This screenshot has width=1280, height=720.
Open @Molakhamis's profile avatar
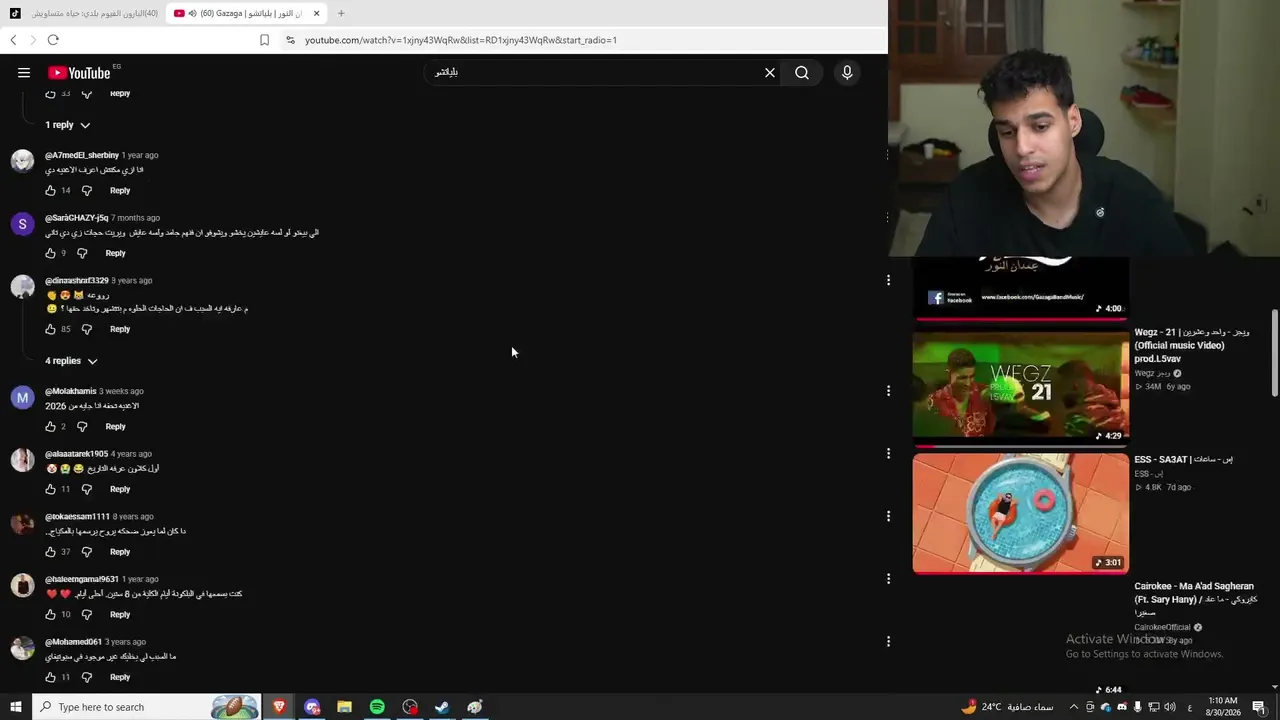click(x=22, y=397)
